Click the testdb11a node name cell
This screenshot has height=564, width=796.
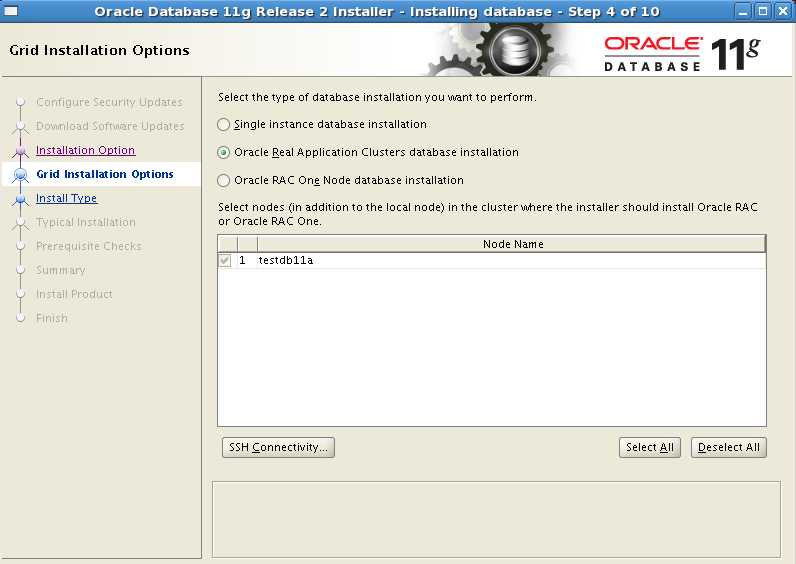(512, 260)
